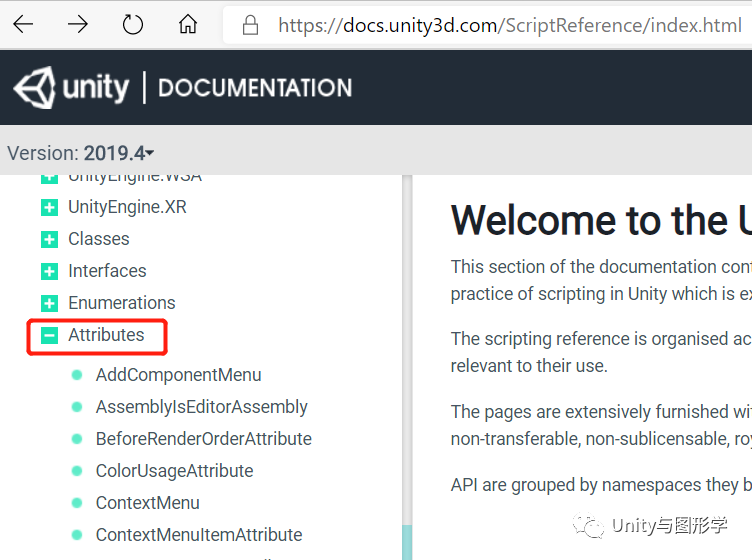Screen dimensions: 752x560
Task: Expand the UnityEngine.XR tree node
Action: (x=49, y=208)
